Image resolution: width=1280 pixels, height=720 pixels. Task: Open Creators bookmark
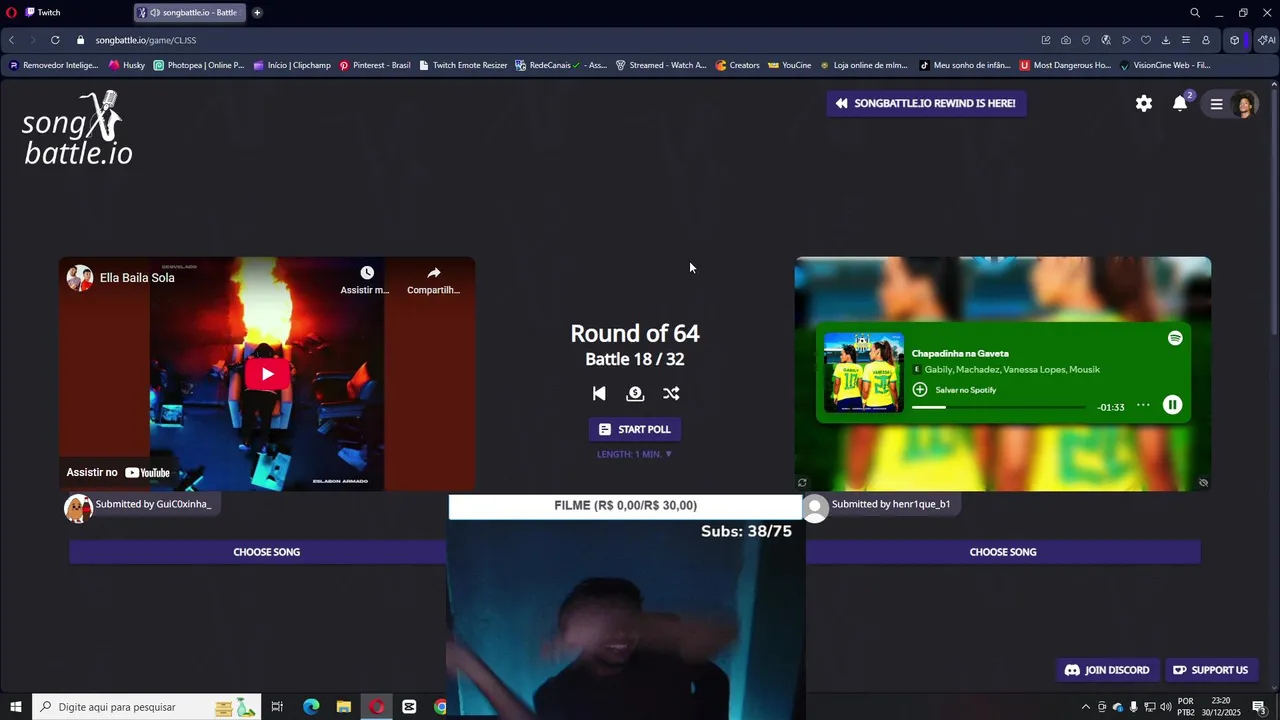point(737,65)
